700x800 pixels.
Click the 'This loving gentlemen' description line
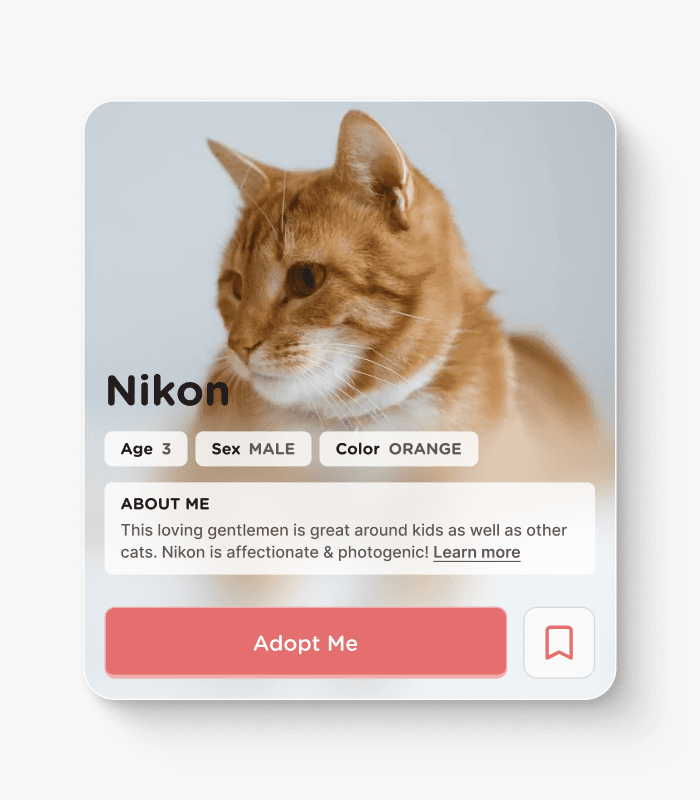pos(343,531)
